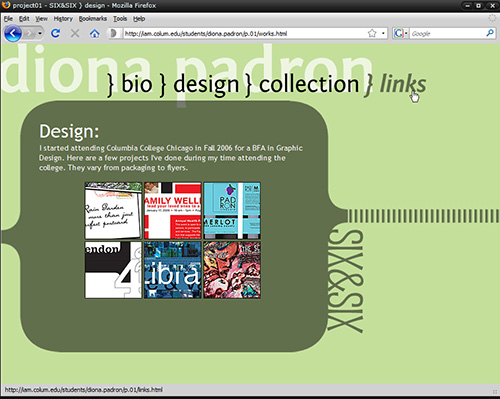Open the address bar history dropdown
Image resolution: width=500 pixels, height=399 pixels.
pyautogui.click(x=383, y=33)
